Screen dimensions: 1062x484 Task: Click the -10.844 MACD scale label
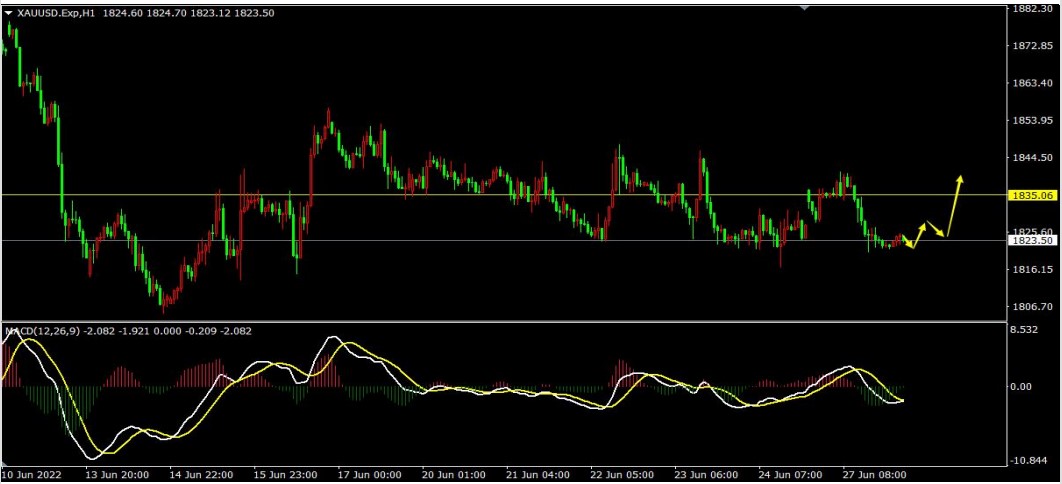pyautogui.click(x=1031, y=461)
